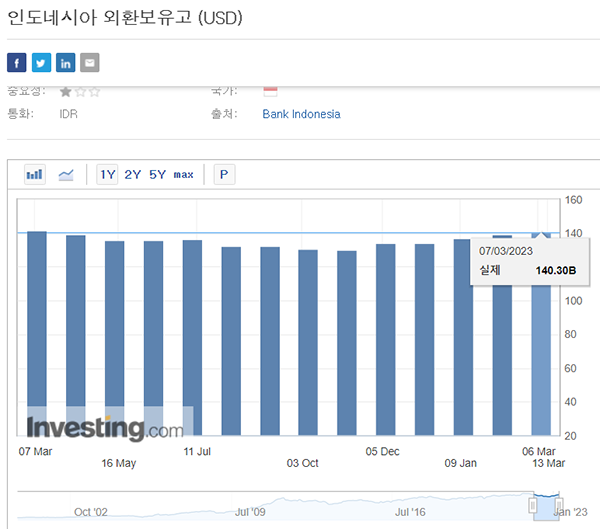The width and height of the screenshot is (600, 529).
Task: Select the 1Y time range
Action: tap(107, 174)
